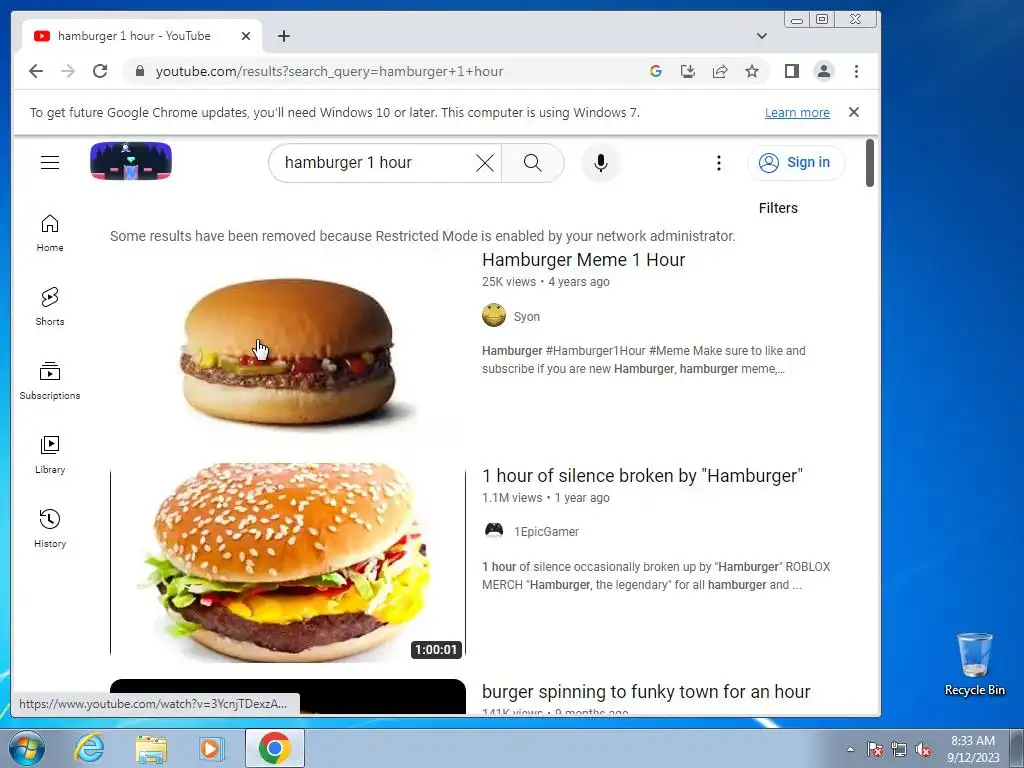1024x768 pixels.
Task: Select the 'hamburger 1 hour - YouTube' tab
Action: 142,36
